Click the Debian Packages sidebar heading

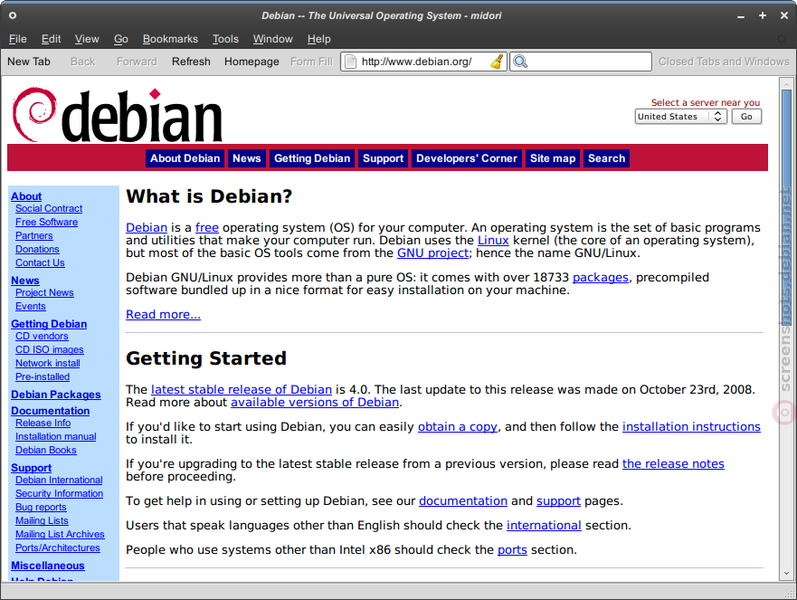(x=56, y=395)
